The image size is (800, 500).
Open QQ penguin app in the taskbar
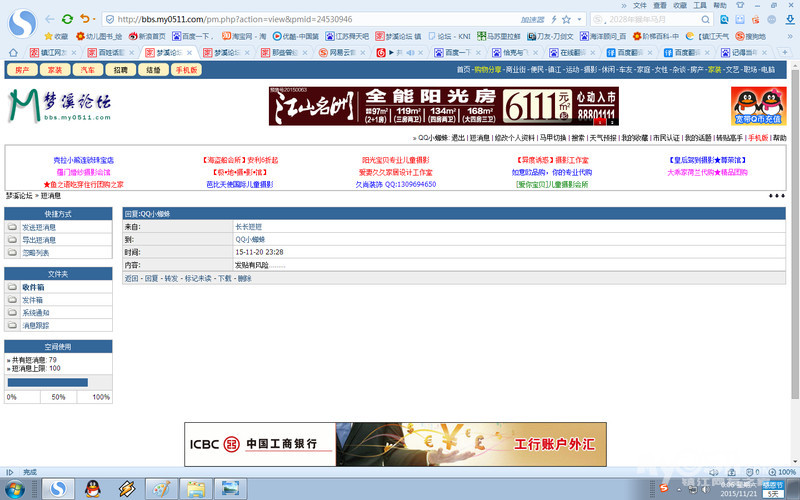pyautogui.click(x=92, y=489)
